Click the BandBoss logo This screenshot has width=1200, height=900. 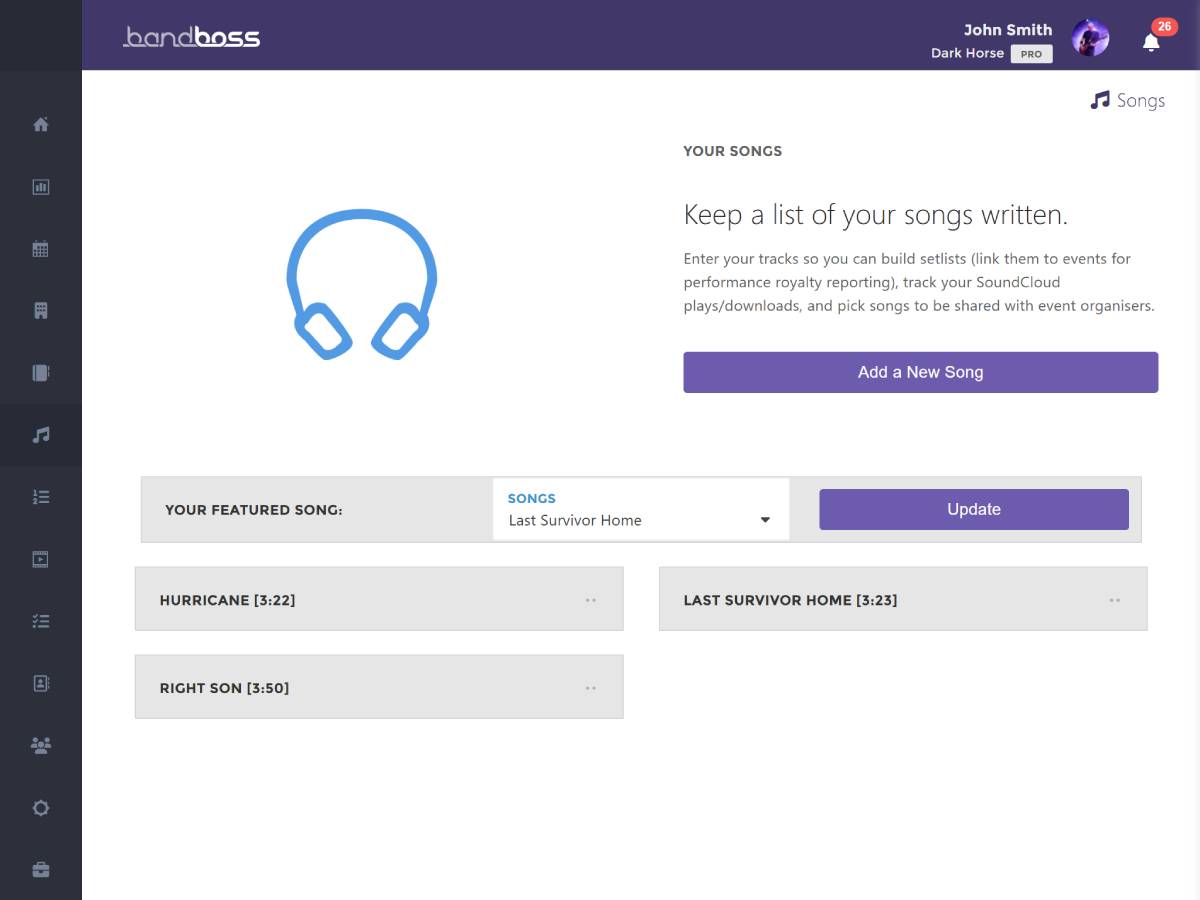191,37
